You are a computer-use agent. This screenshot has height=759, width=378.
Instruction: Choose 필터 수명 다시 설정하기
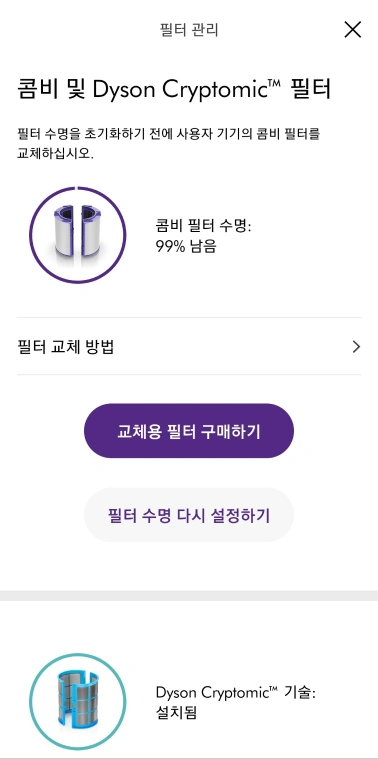(189, 515)
